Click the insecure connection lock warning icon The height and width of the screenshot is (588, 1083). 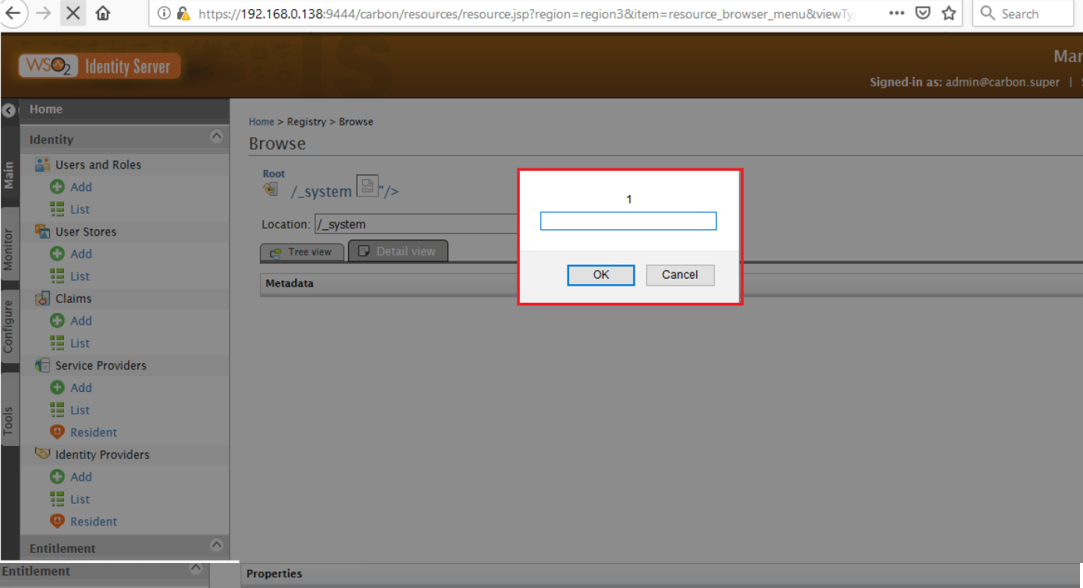[183, 13]
